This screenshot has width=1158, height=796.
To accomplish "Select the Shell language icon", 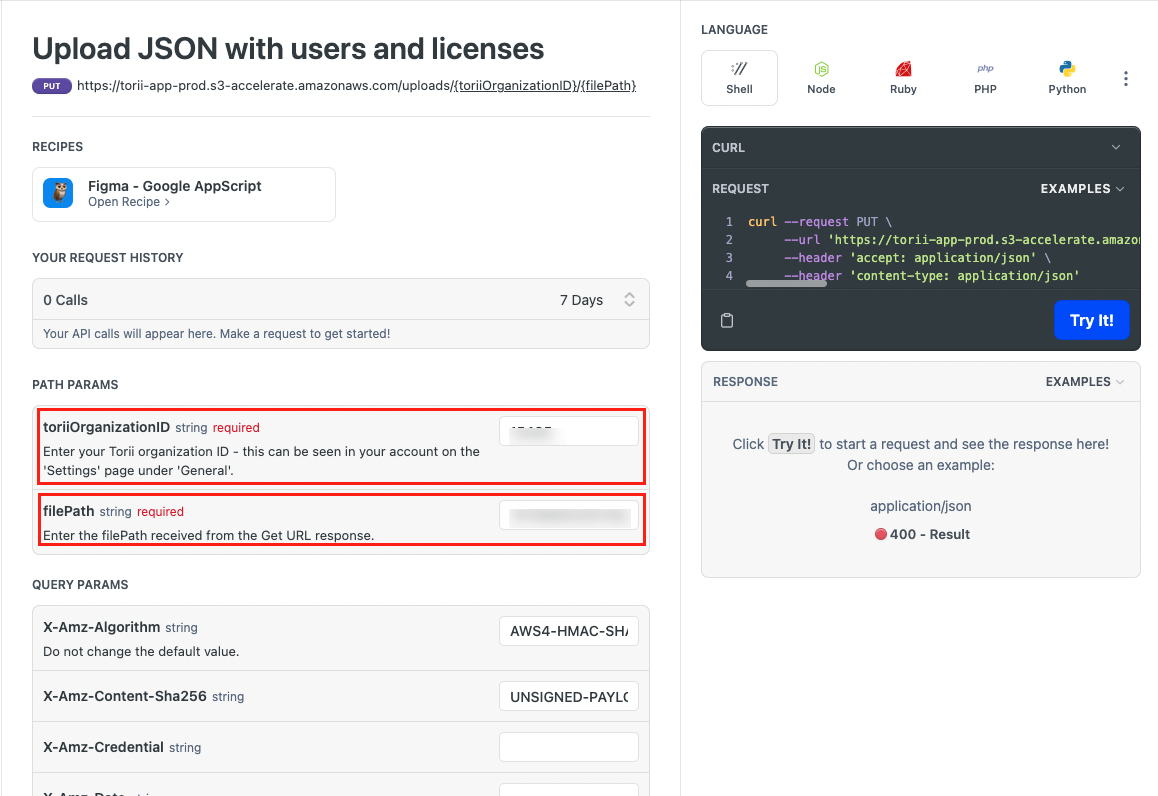I will pyautogui.click(x=739, y=69).
